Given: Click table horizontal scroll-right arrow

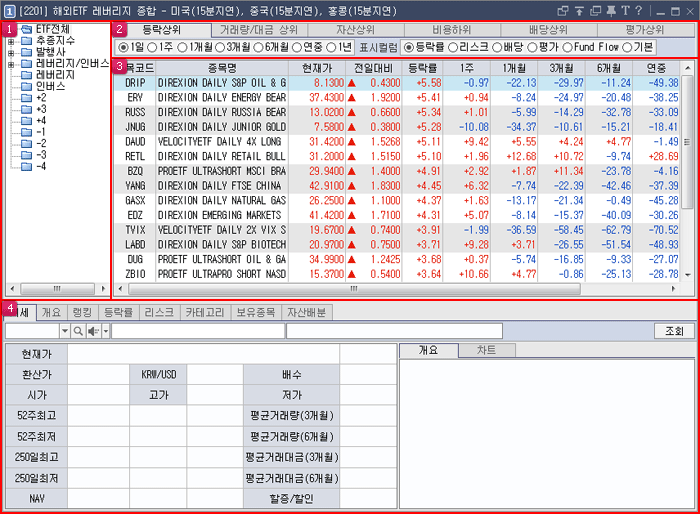Looking at the screenshot, I should [674, 289].
